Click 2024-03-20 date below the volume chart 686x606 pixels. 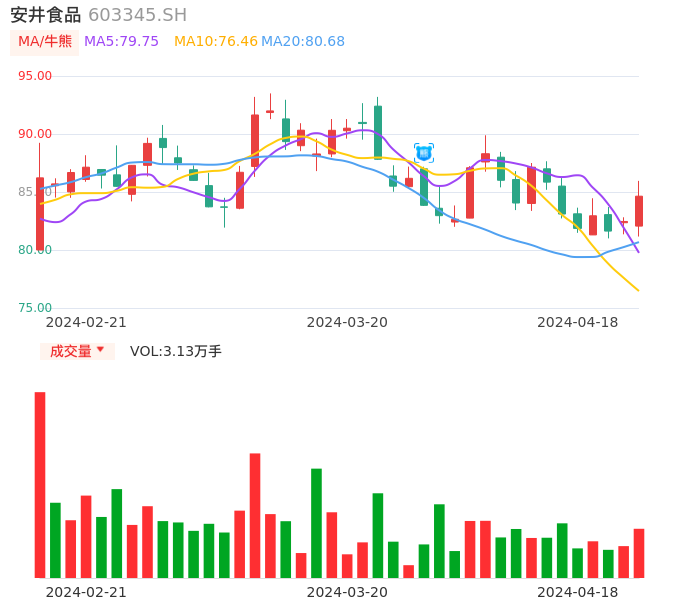pyautogui.click(x=347, y=592)
